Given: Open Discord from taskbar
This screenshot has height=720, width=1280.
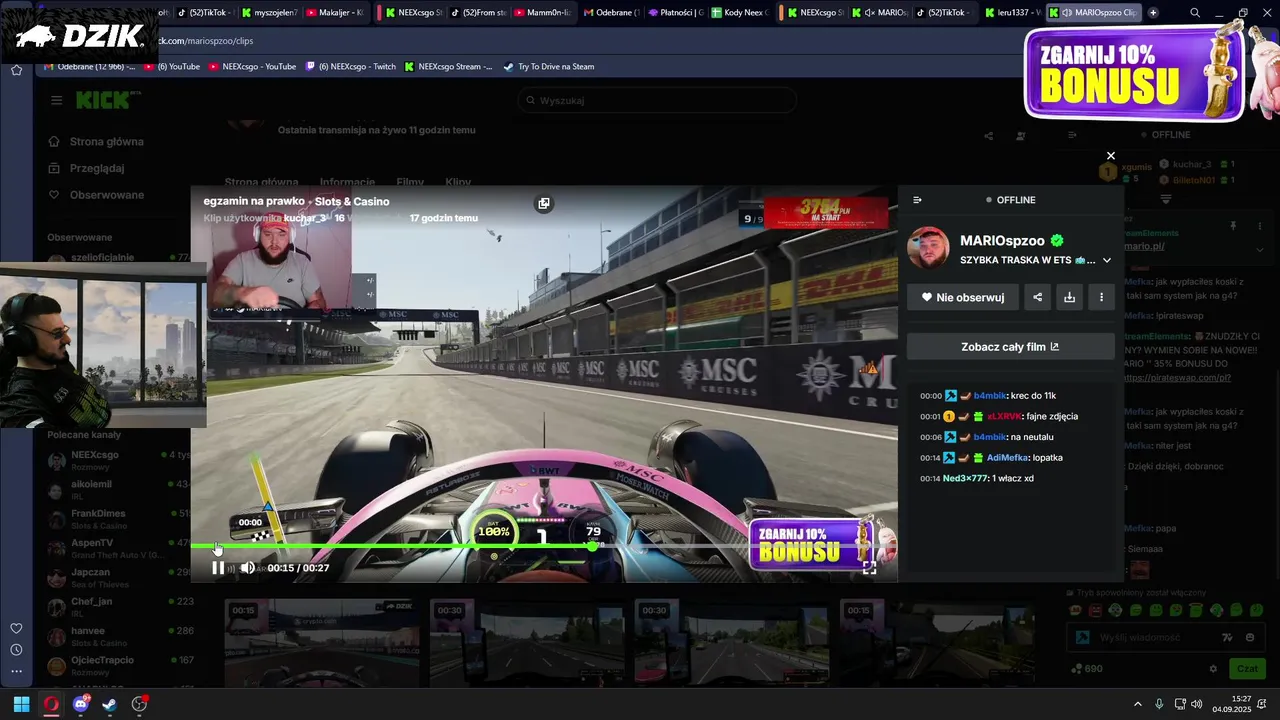Looking at the screenshot, I should tap(81, 704).
